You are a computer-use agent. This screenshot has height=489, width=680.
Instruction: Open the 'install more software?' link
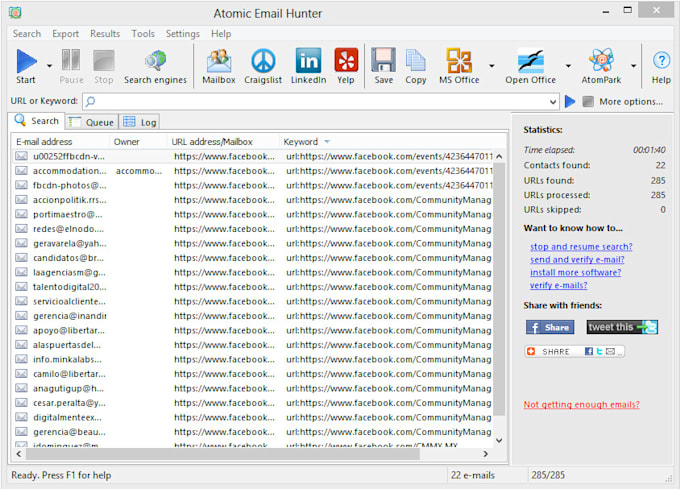[x=575, y=272]
